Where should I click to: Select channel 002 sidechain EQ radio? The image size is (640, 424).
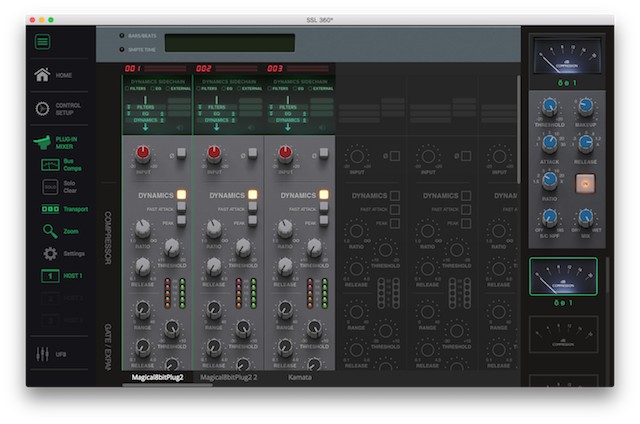tap(224, 89)
